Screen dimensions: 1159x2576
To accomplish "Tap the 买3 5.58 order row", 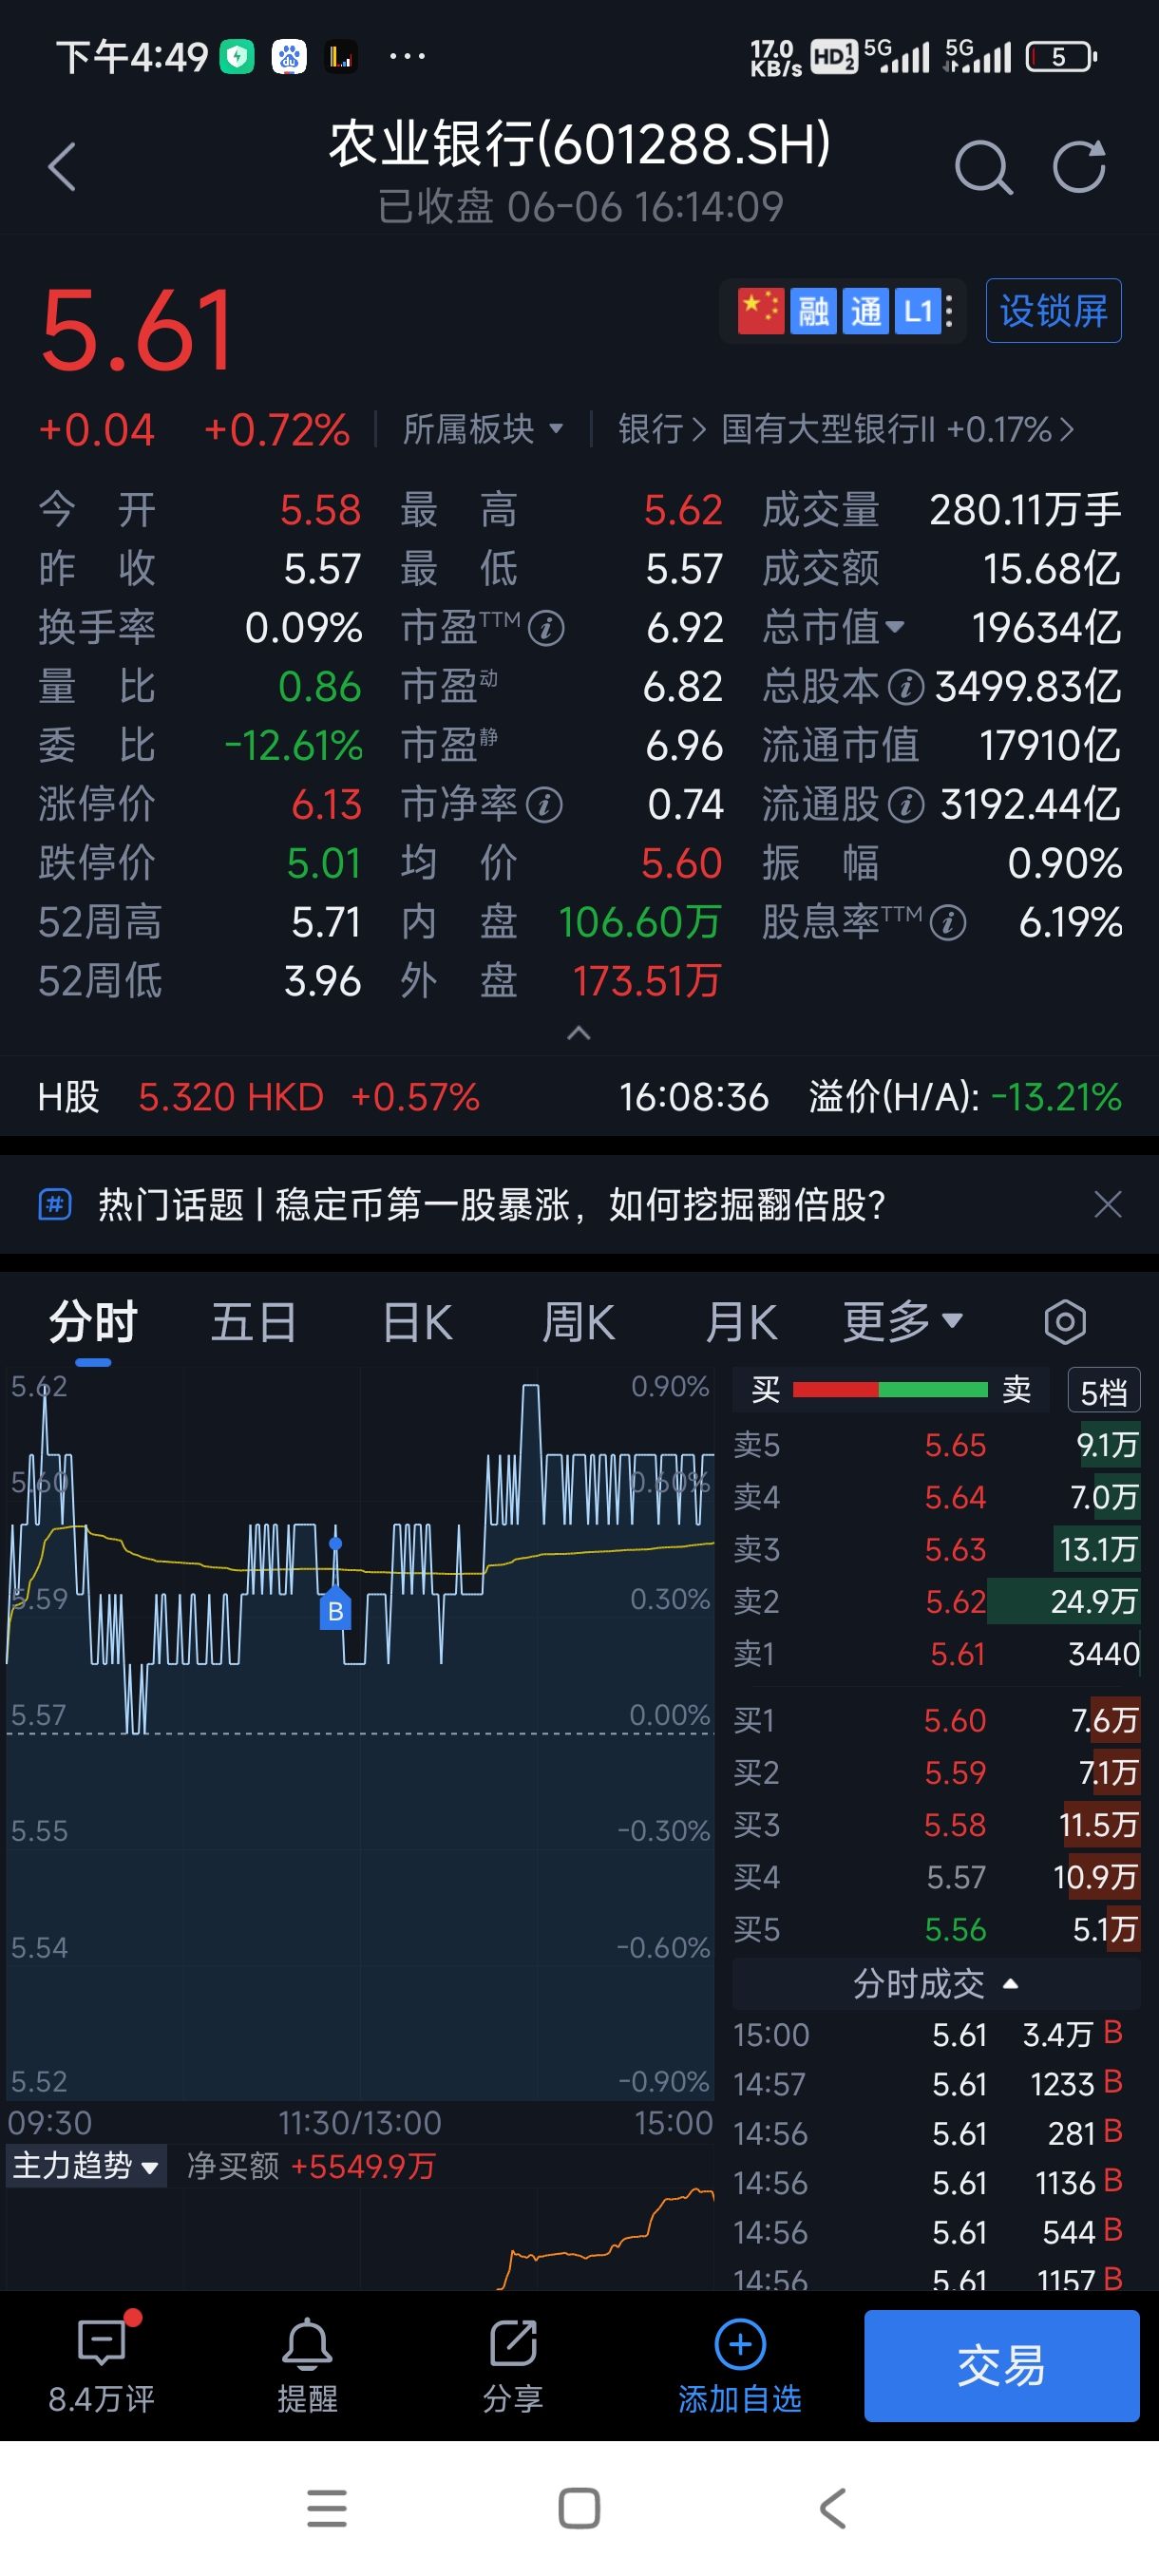I will [936, 1825].
